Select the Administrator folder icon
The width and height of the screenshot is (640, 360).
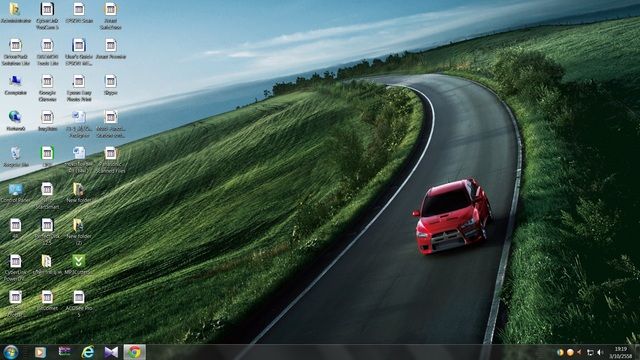(x=16, y=13)
